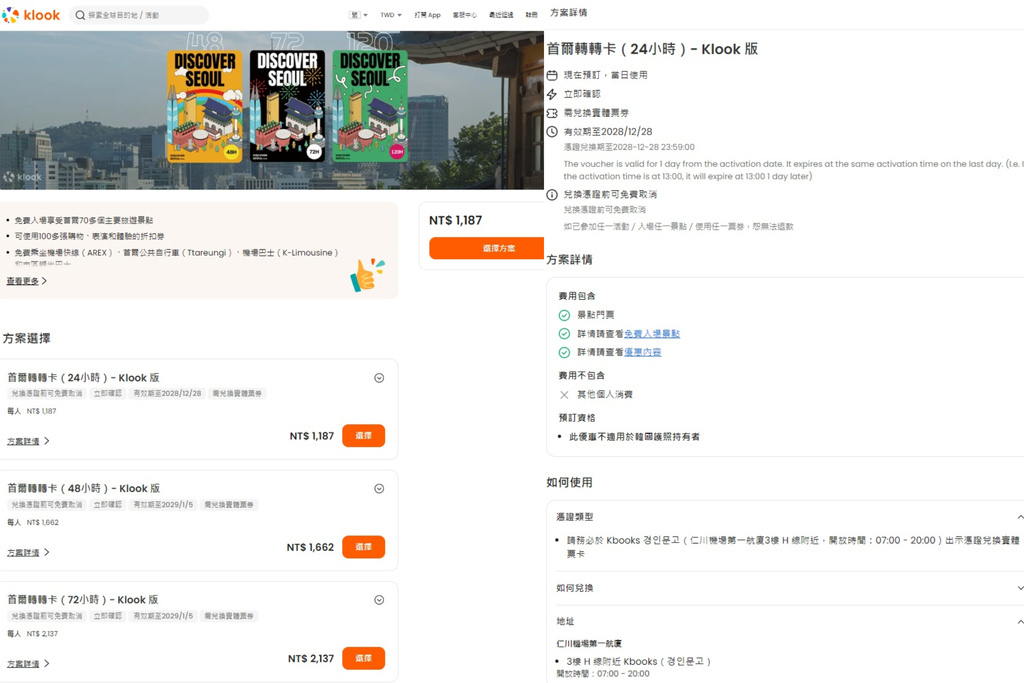Click the 如何使用 heading in details panel

tap(569, 483)
